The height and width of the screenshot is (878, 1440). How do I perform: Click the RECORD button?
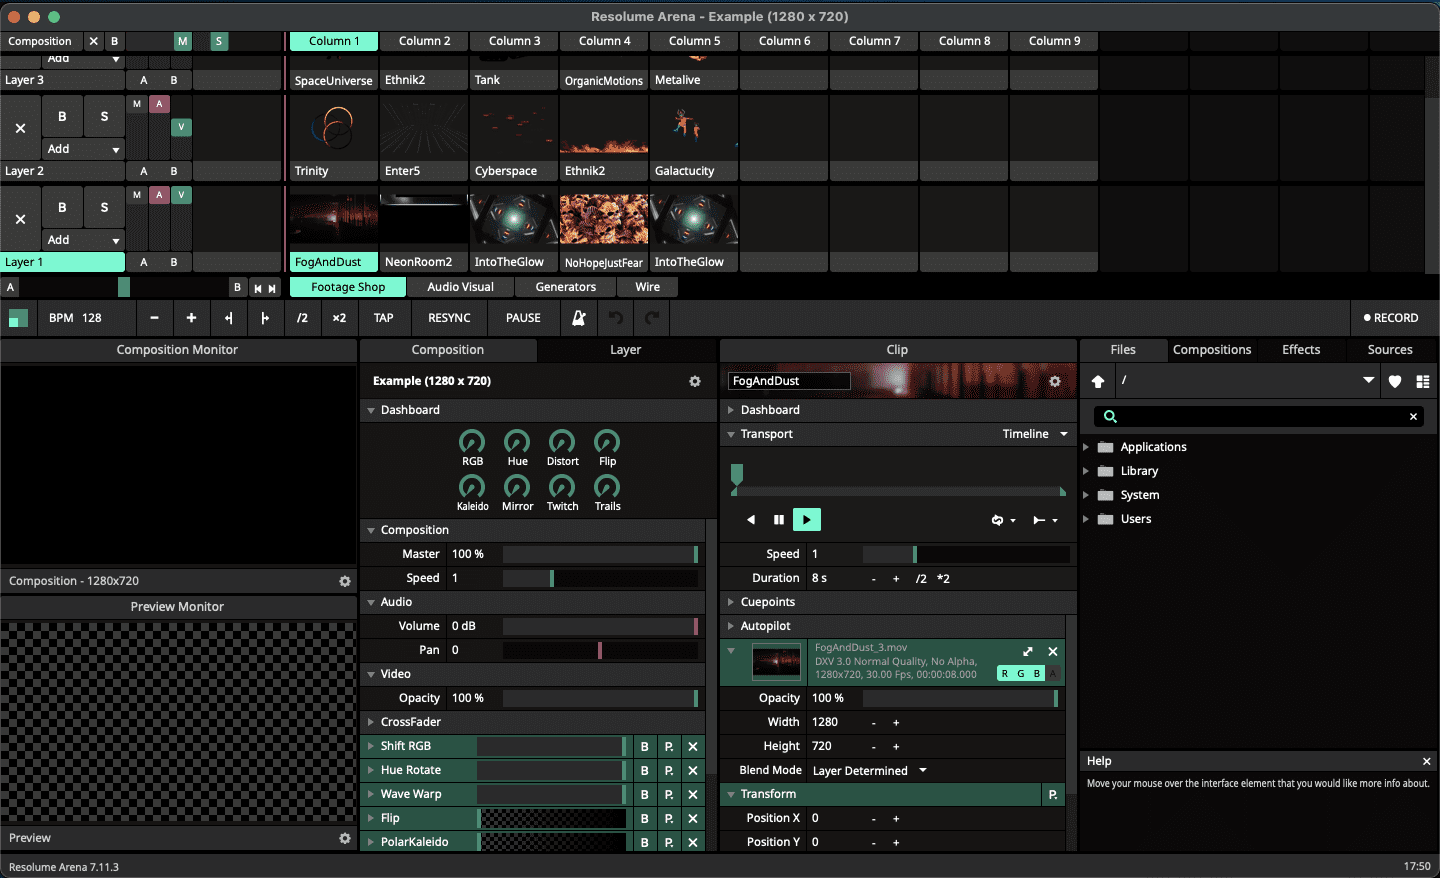(1391, 318)
